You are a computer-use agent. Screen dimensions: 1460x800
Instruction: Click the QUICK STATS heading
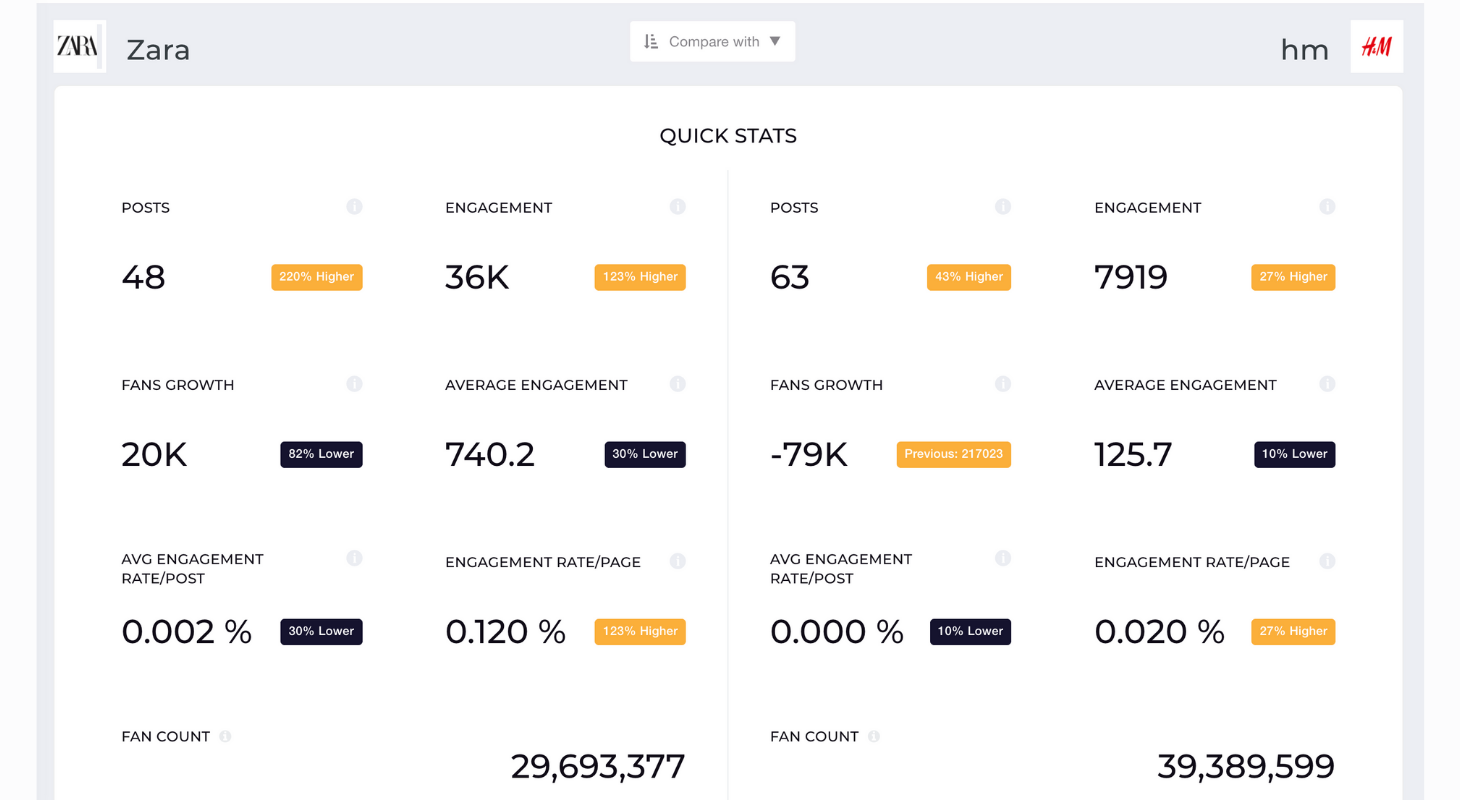point(728,136)
